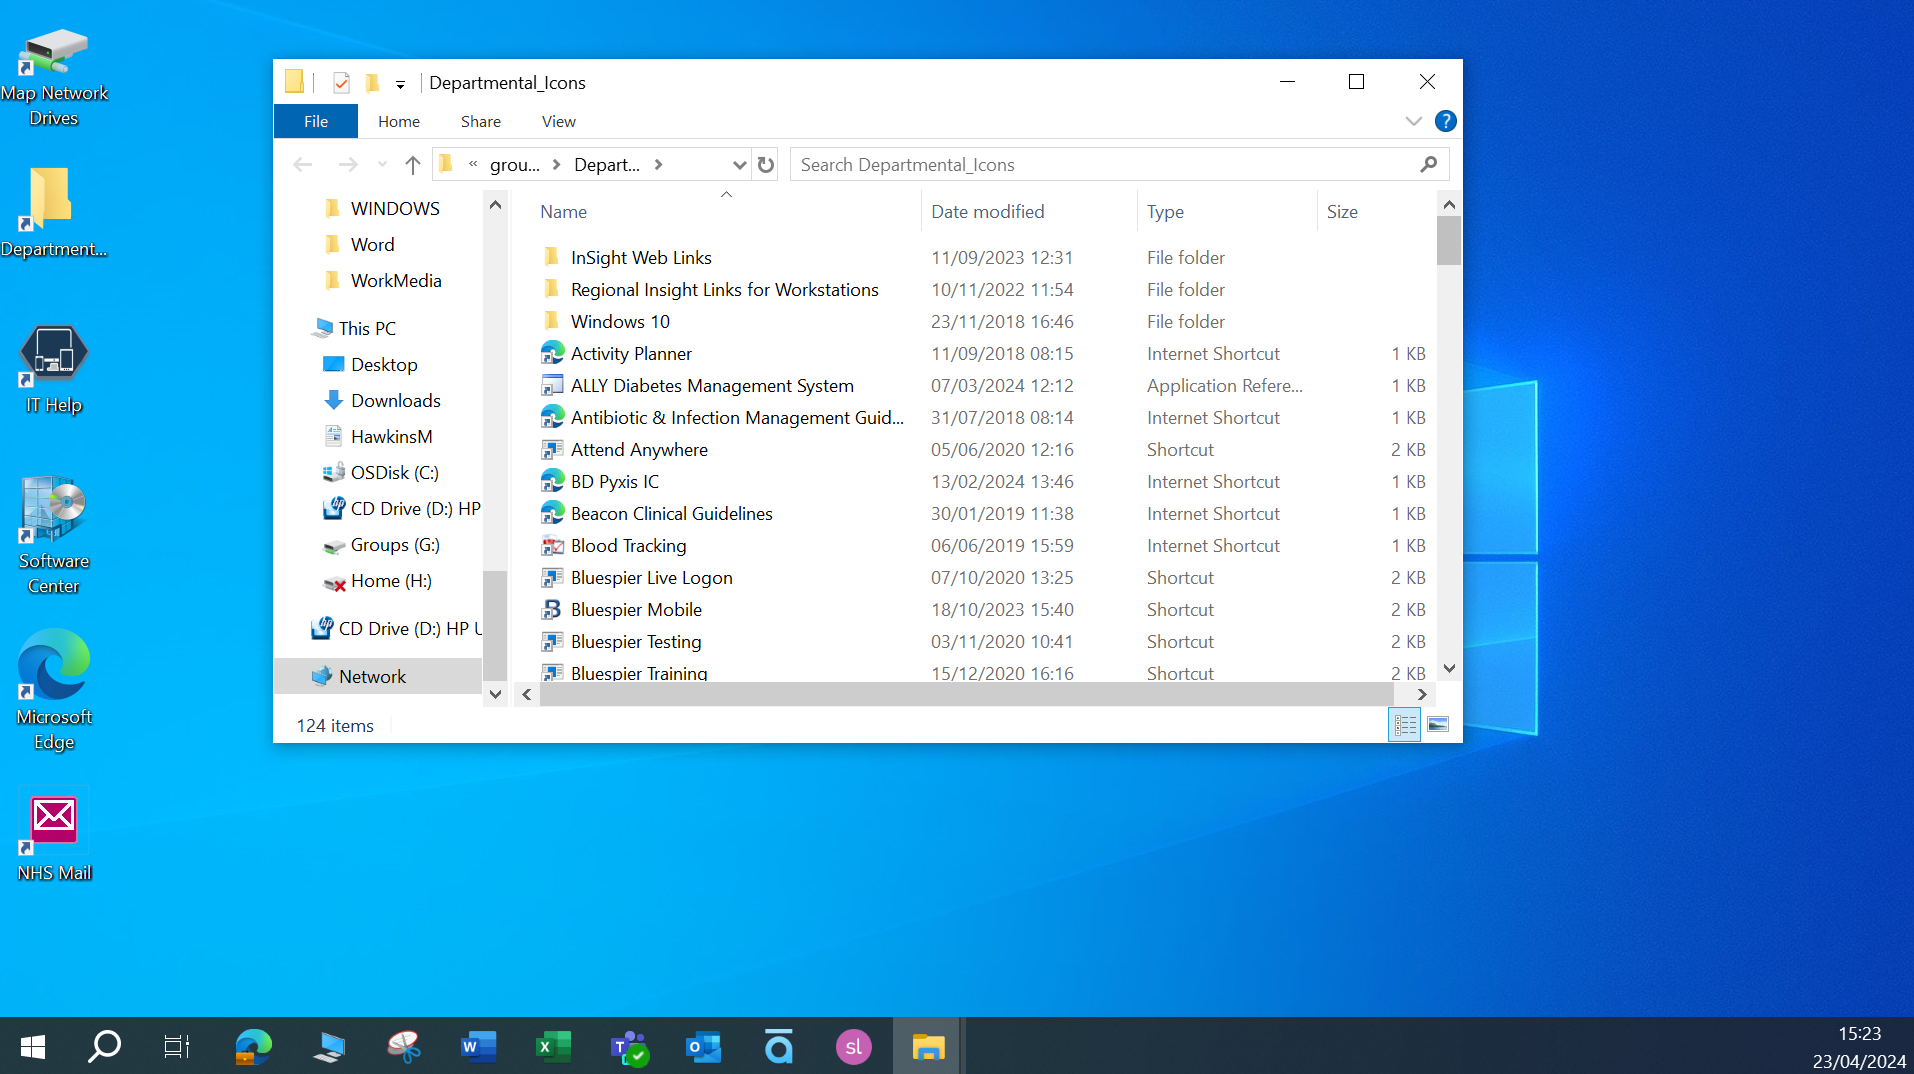
Task: Select This PC in navigation pane
Action: click(x=367, y=329)
